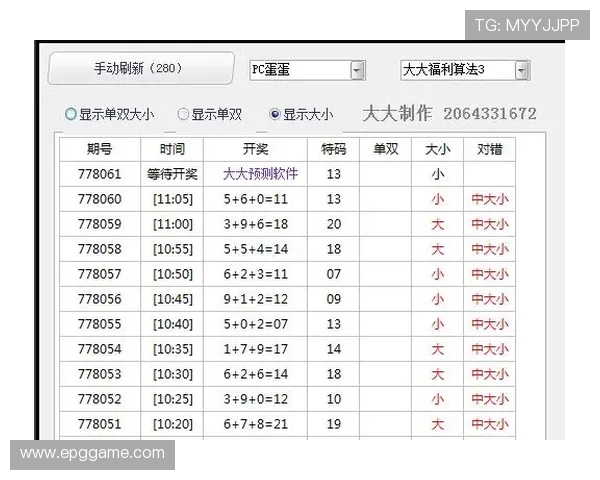Click special code 07 cell

coord(333,274)
